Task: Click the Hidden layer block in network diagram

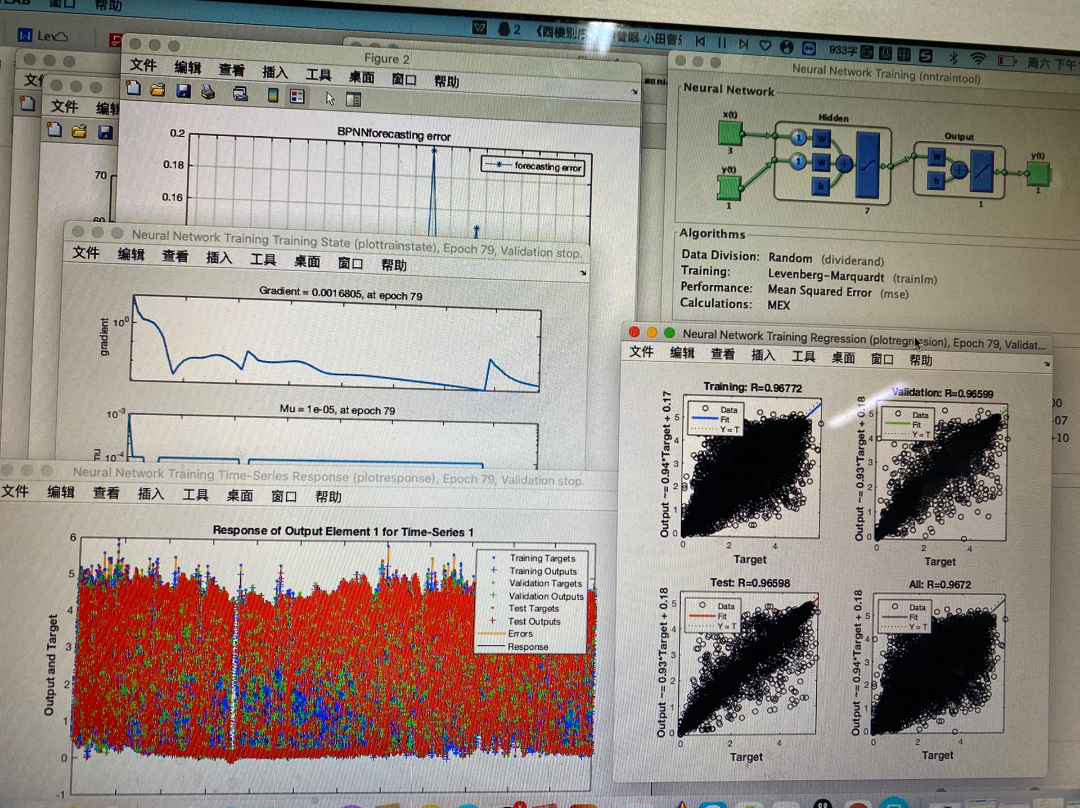Action: click(833, 163)
